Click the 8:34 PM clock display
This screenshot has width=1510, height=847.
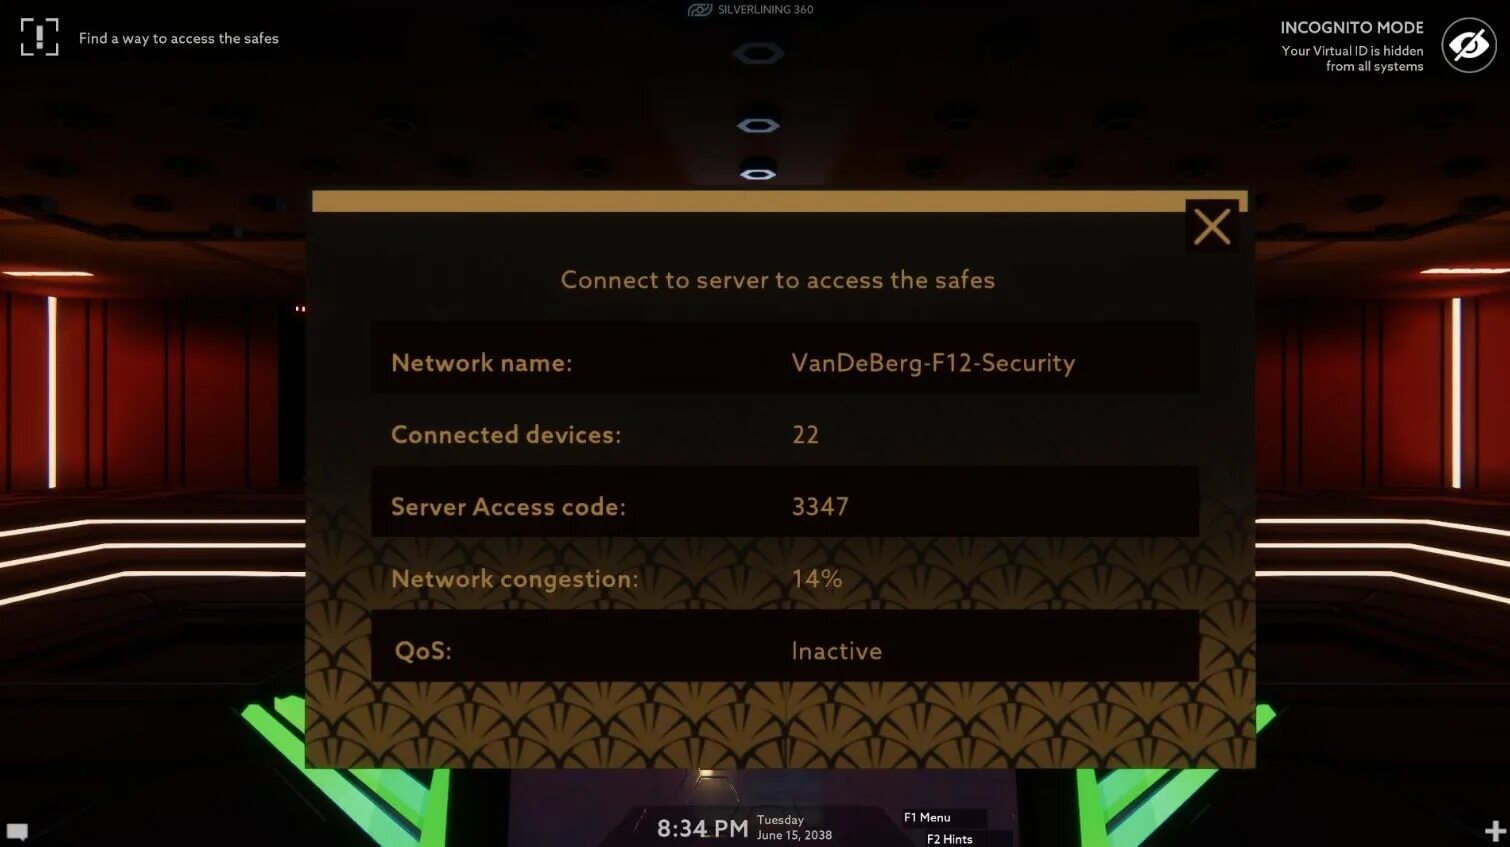(x=702, y=828)
